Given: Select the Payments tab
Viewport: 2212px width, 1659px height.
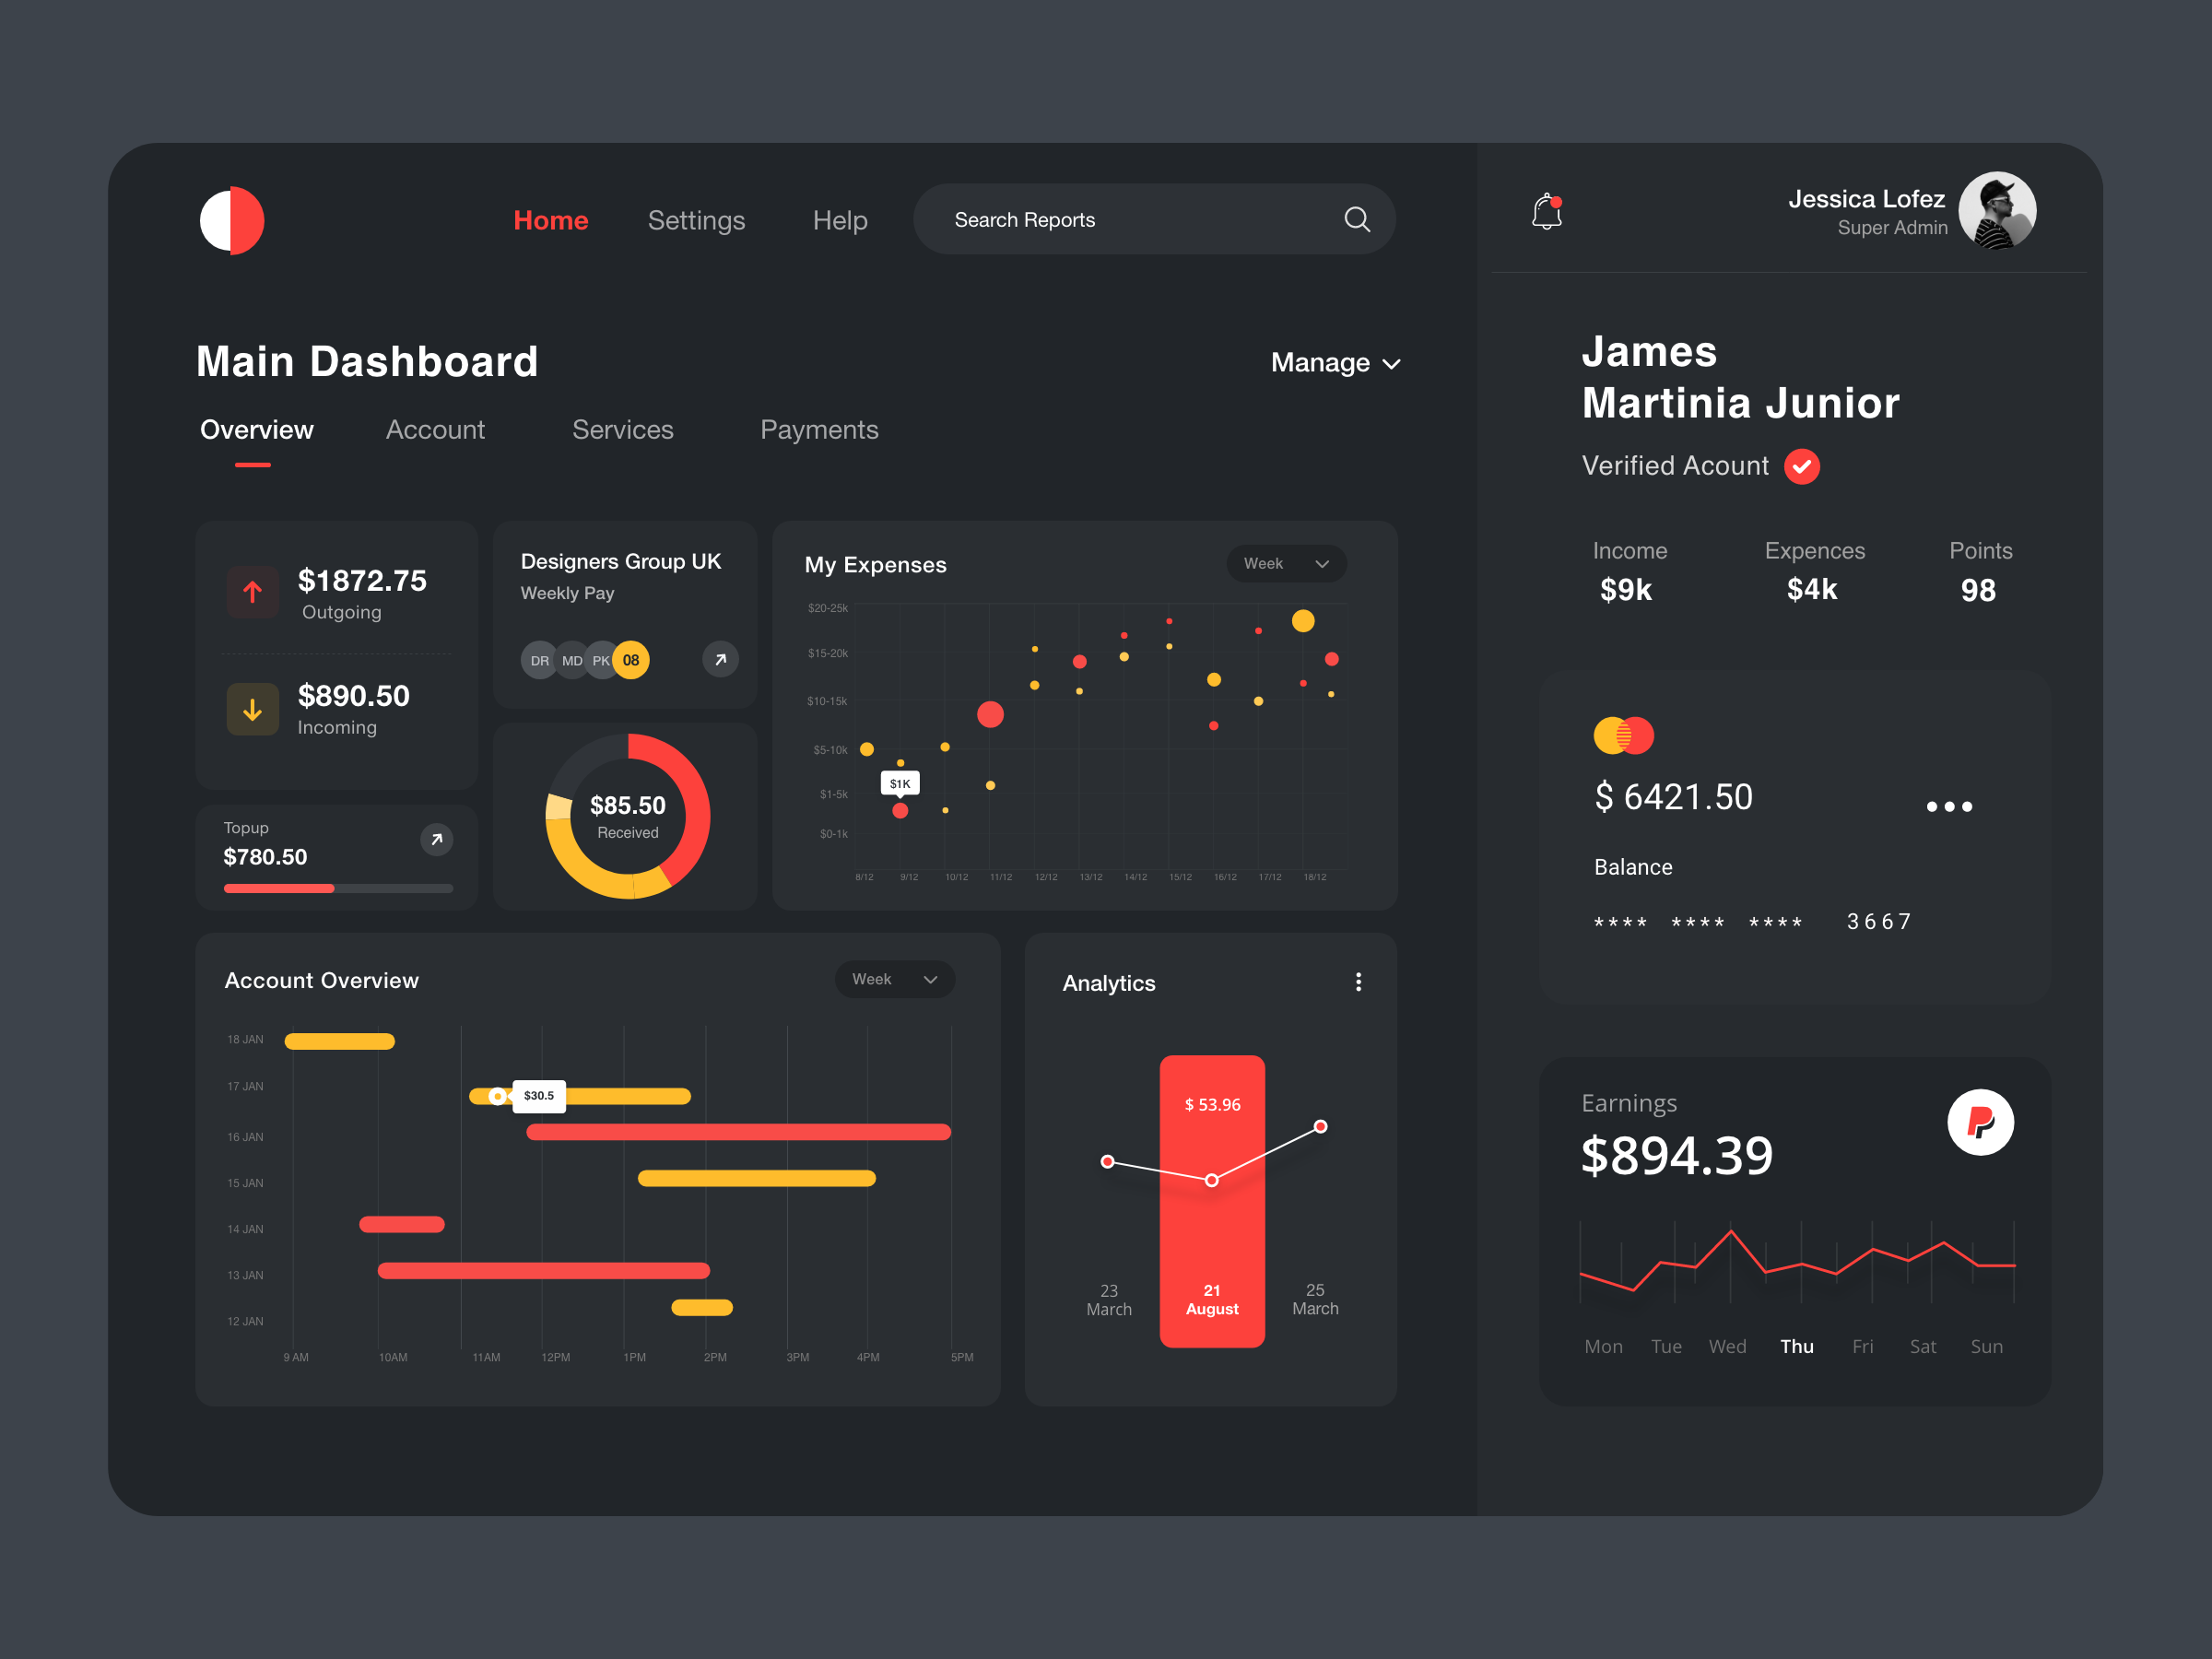Looking at the screenshot, I should [x=820, y=430].
